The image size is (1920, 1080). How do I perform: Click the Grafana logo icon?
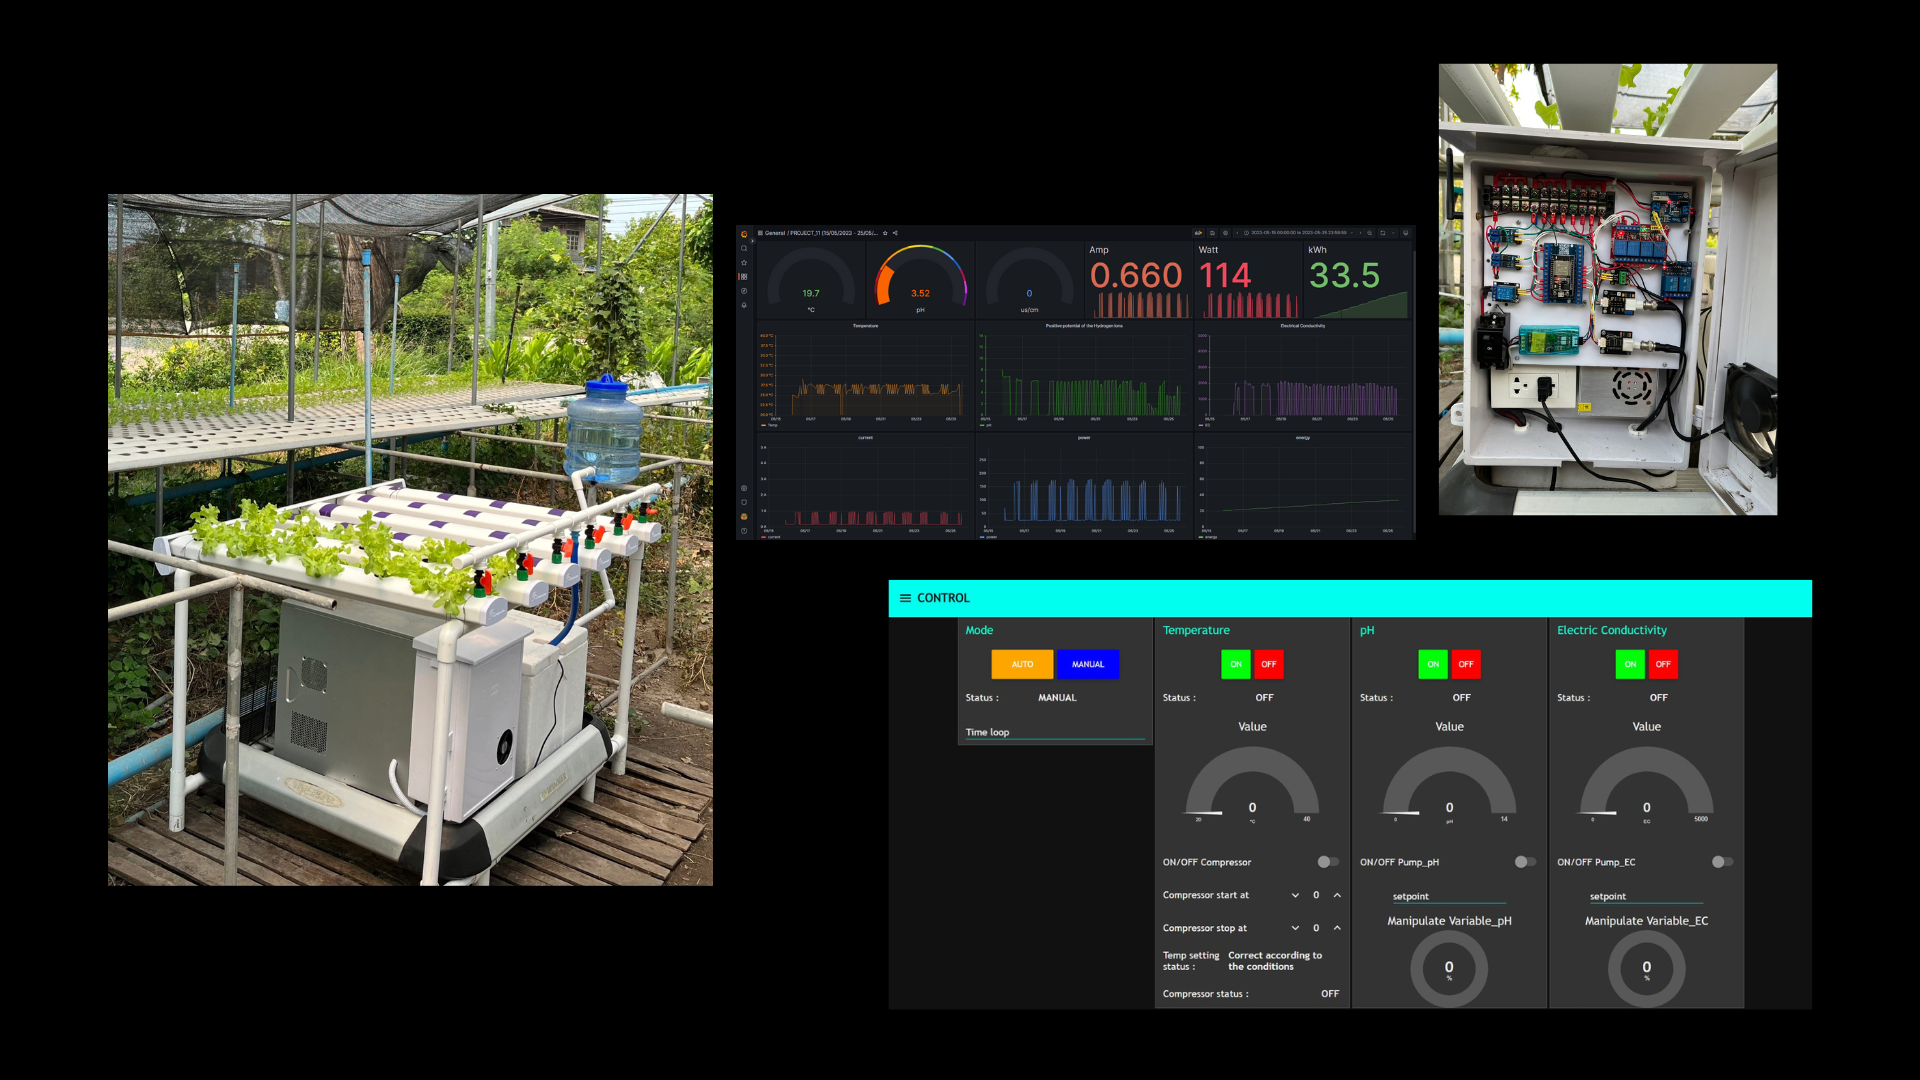click(x=744, y=234)
